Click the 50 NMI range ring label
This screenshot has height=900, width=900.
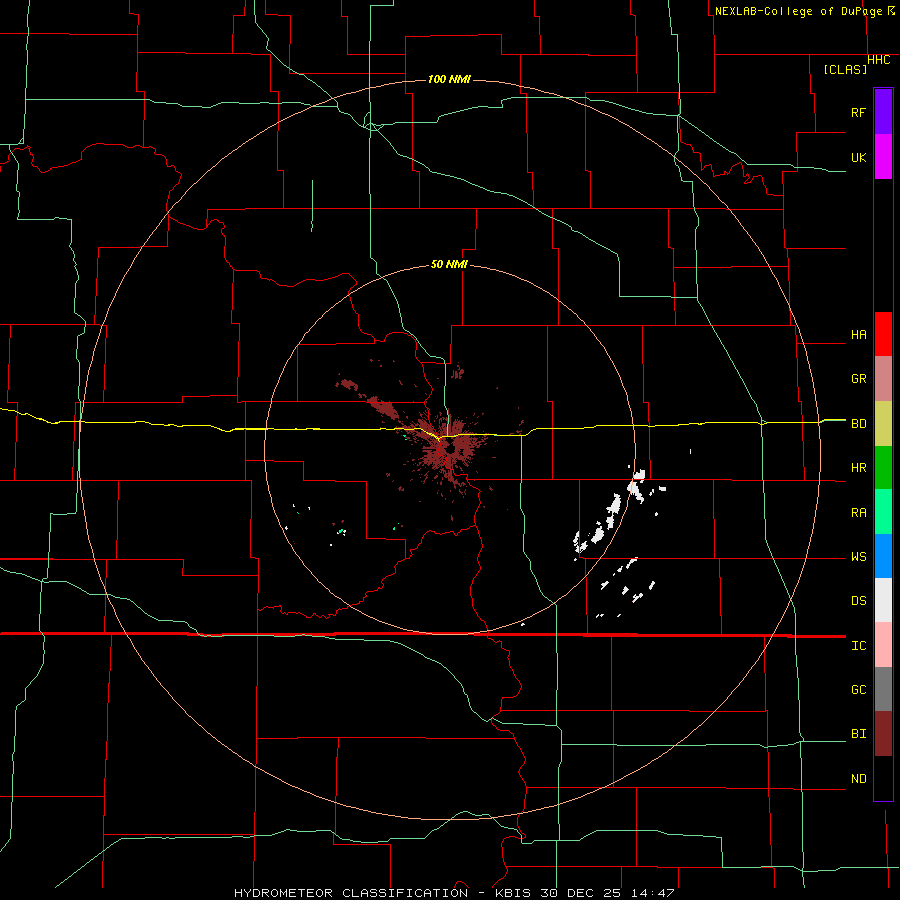pyautogui.click(x=449, y=265)
